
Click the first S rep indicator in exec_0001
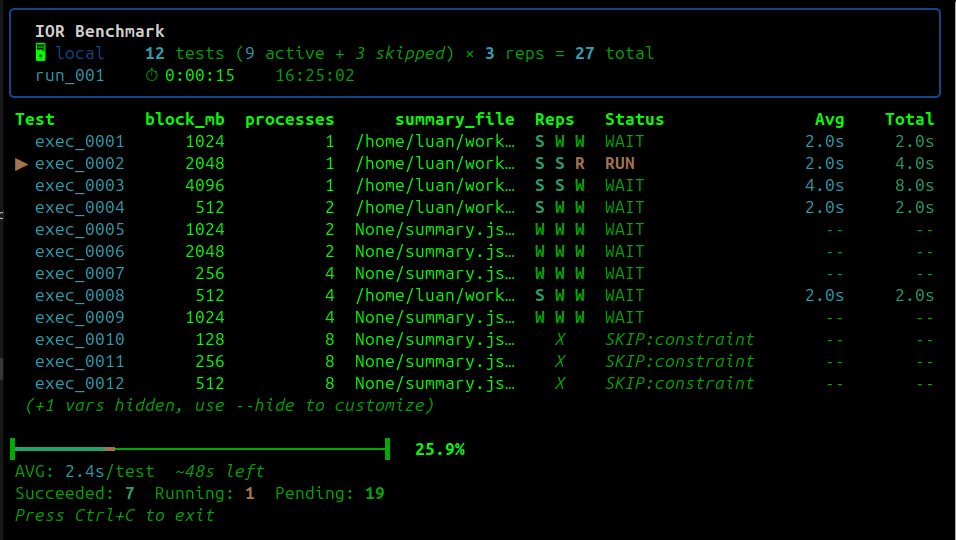click(540, 141)
